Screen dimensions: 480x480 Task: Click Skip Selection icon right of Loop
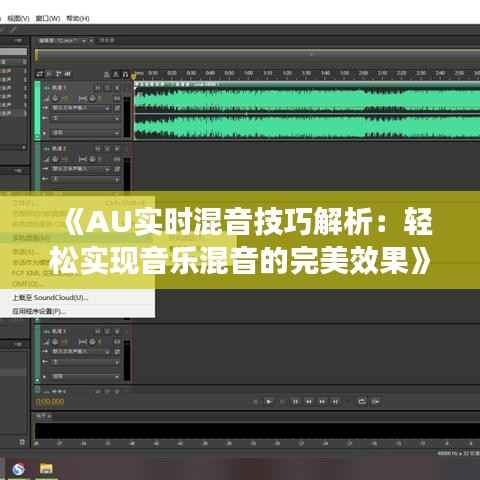point(376,402)
